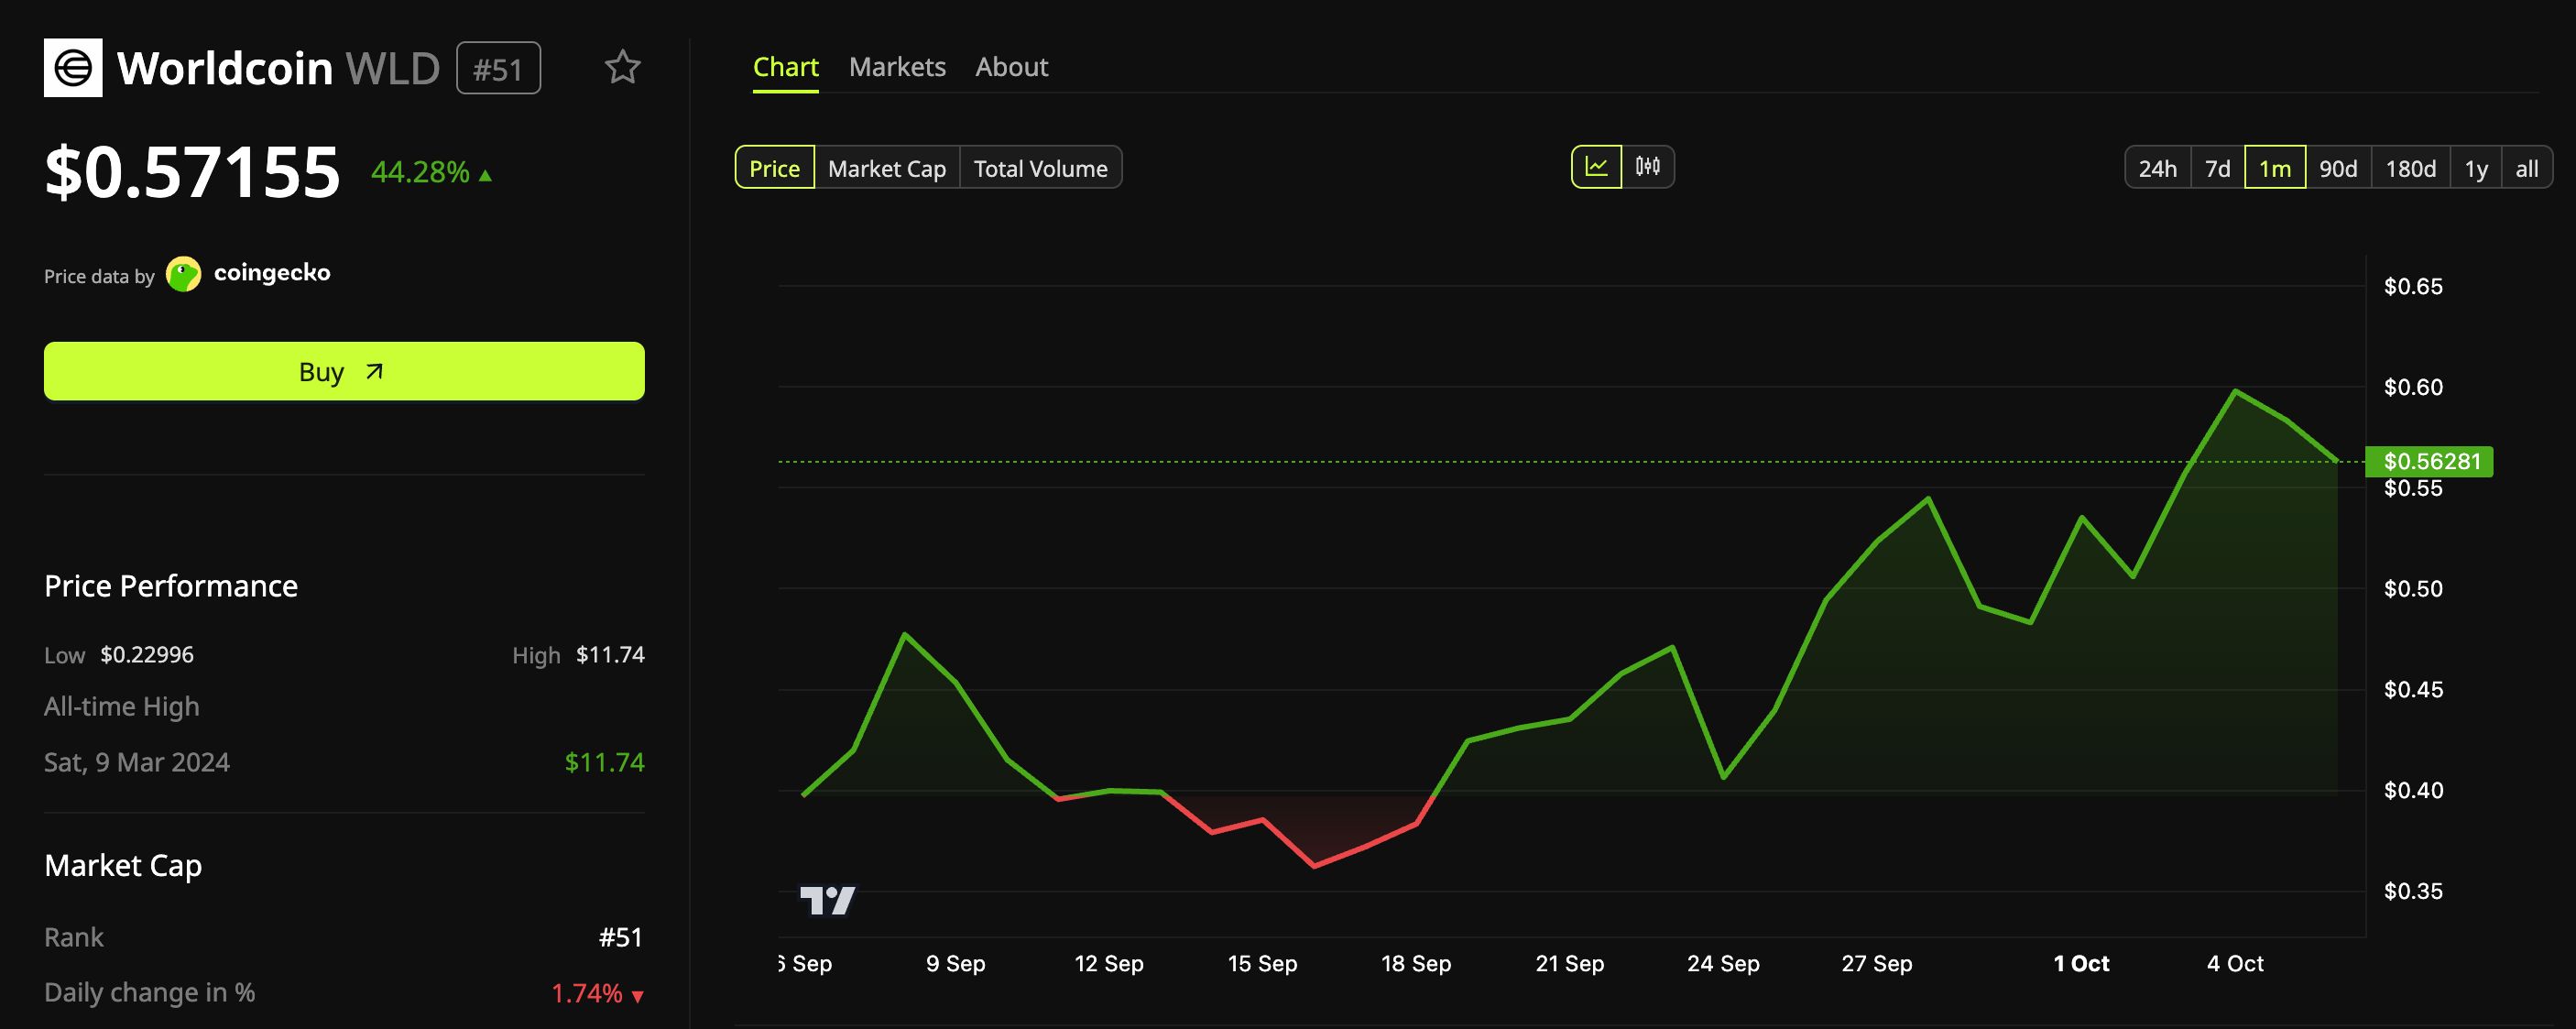Set chart range to 180d

(2410, 168)
